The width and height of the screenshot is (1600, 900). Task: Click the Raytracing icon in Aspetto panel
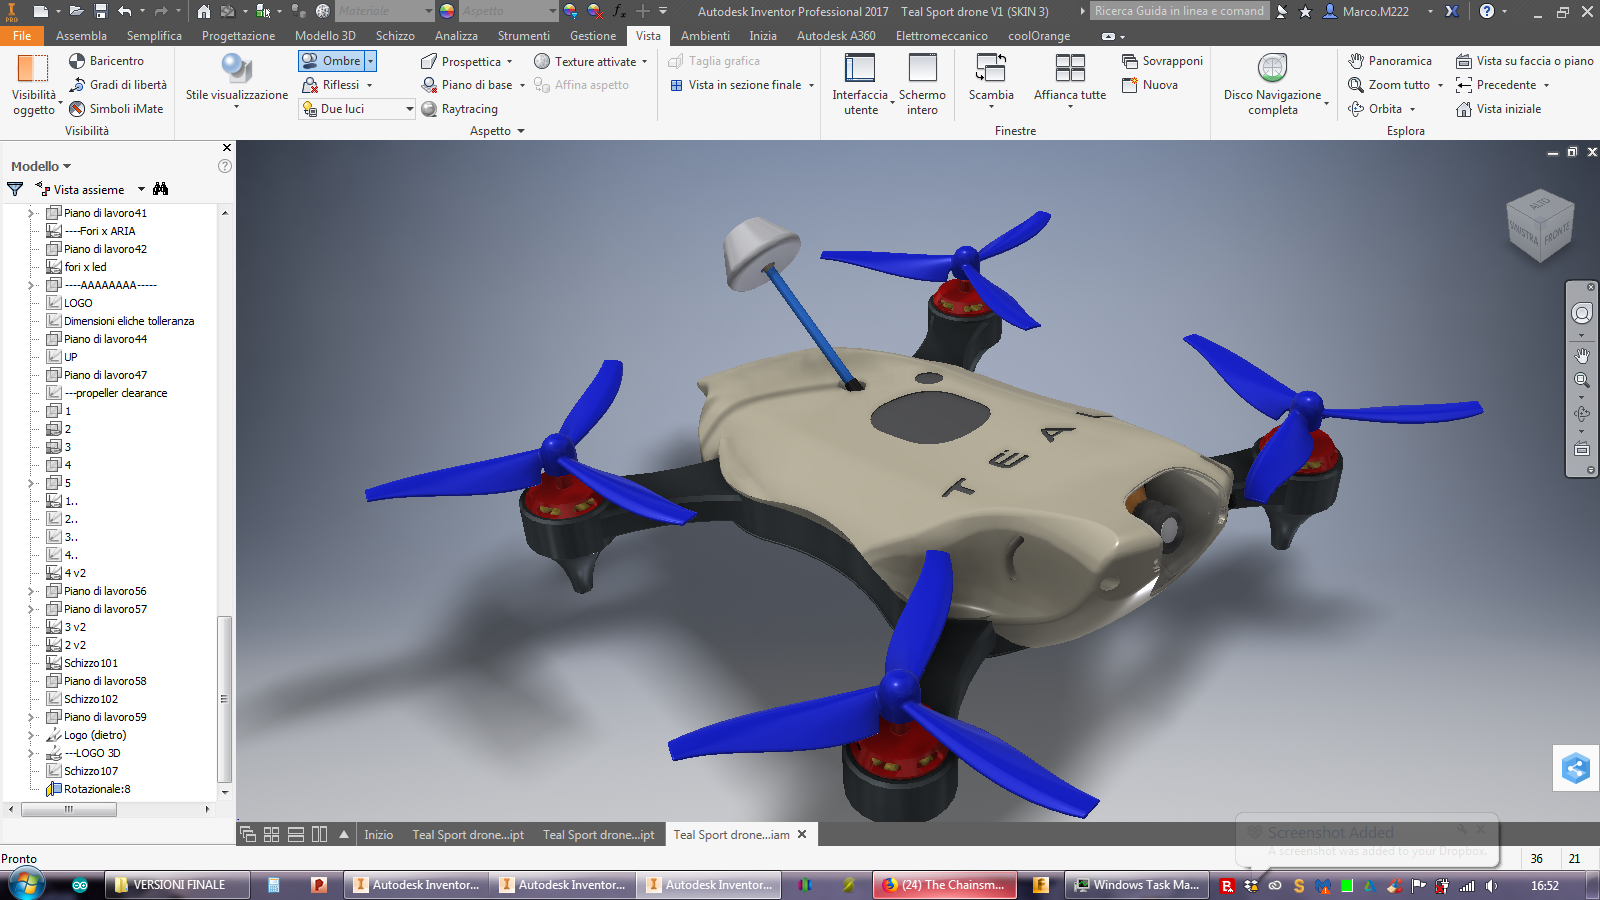pos(429,109)
